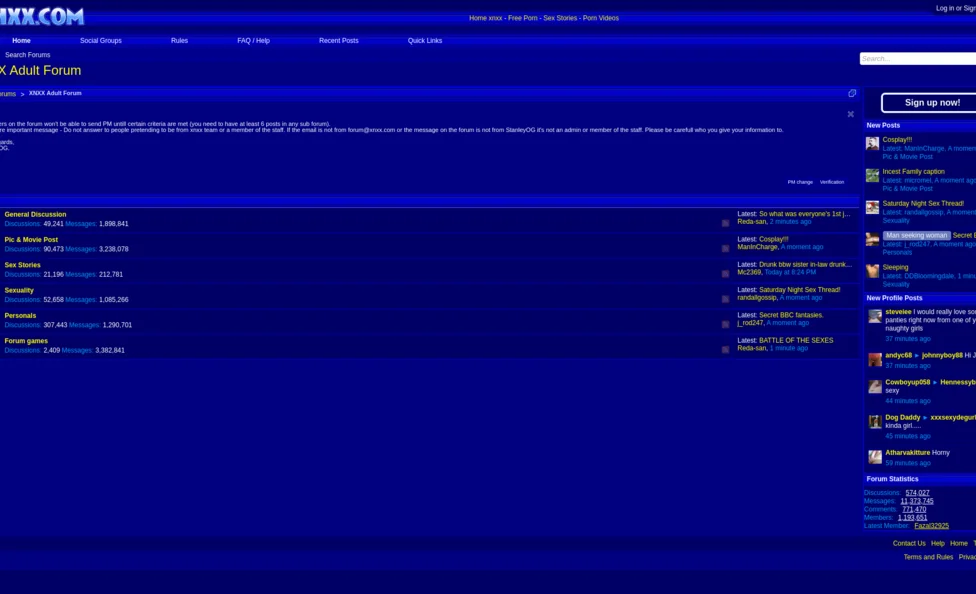Click the Dog Daddy username link
Image resolution: width=976 pixels, height=594 pixels.
coord(903,418)
